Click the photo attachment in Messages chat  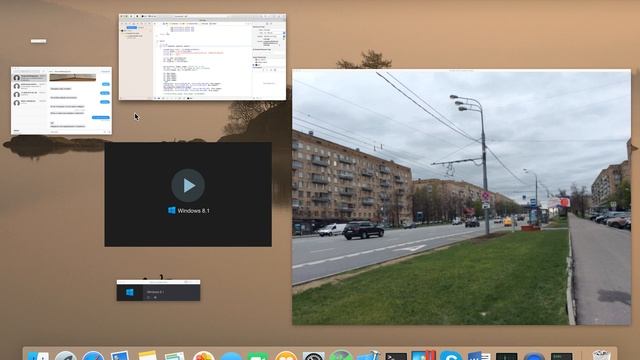tap(73, 78)
